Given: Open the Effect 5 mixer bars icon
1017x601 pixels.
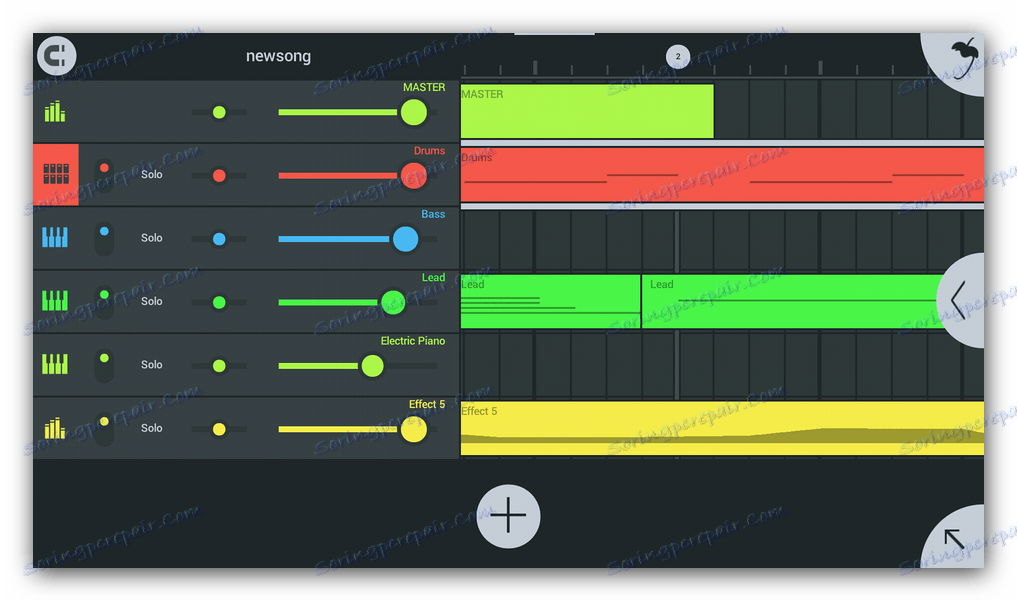Looking at the screenshot, I should click(x=55, y=428).
